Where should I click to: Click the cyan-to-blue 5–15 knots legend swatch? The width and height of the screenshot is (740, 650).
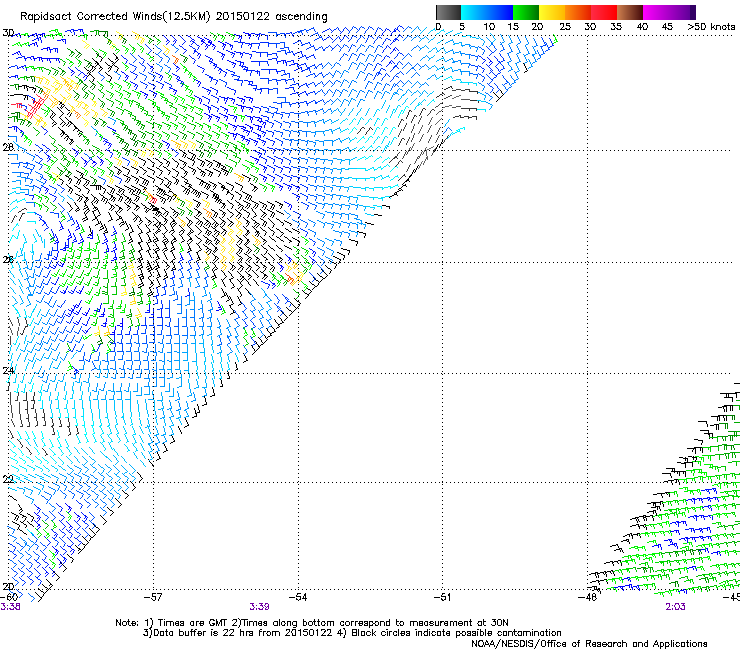[x=487, y=12]
